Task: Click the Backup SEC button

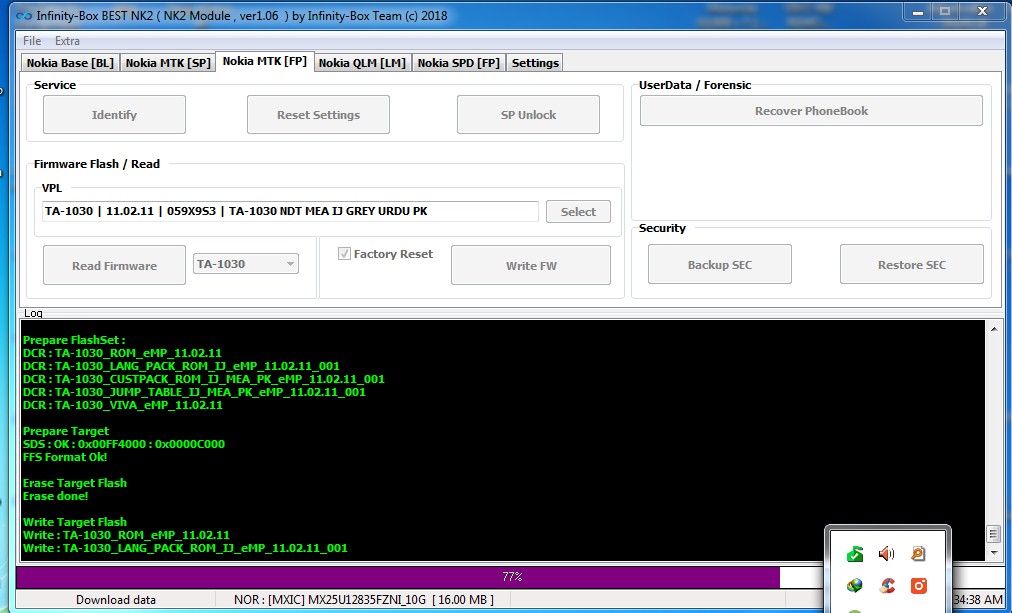Action: pos(720,265)
